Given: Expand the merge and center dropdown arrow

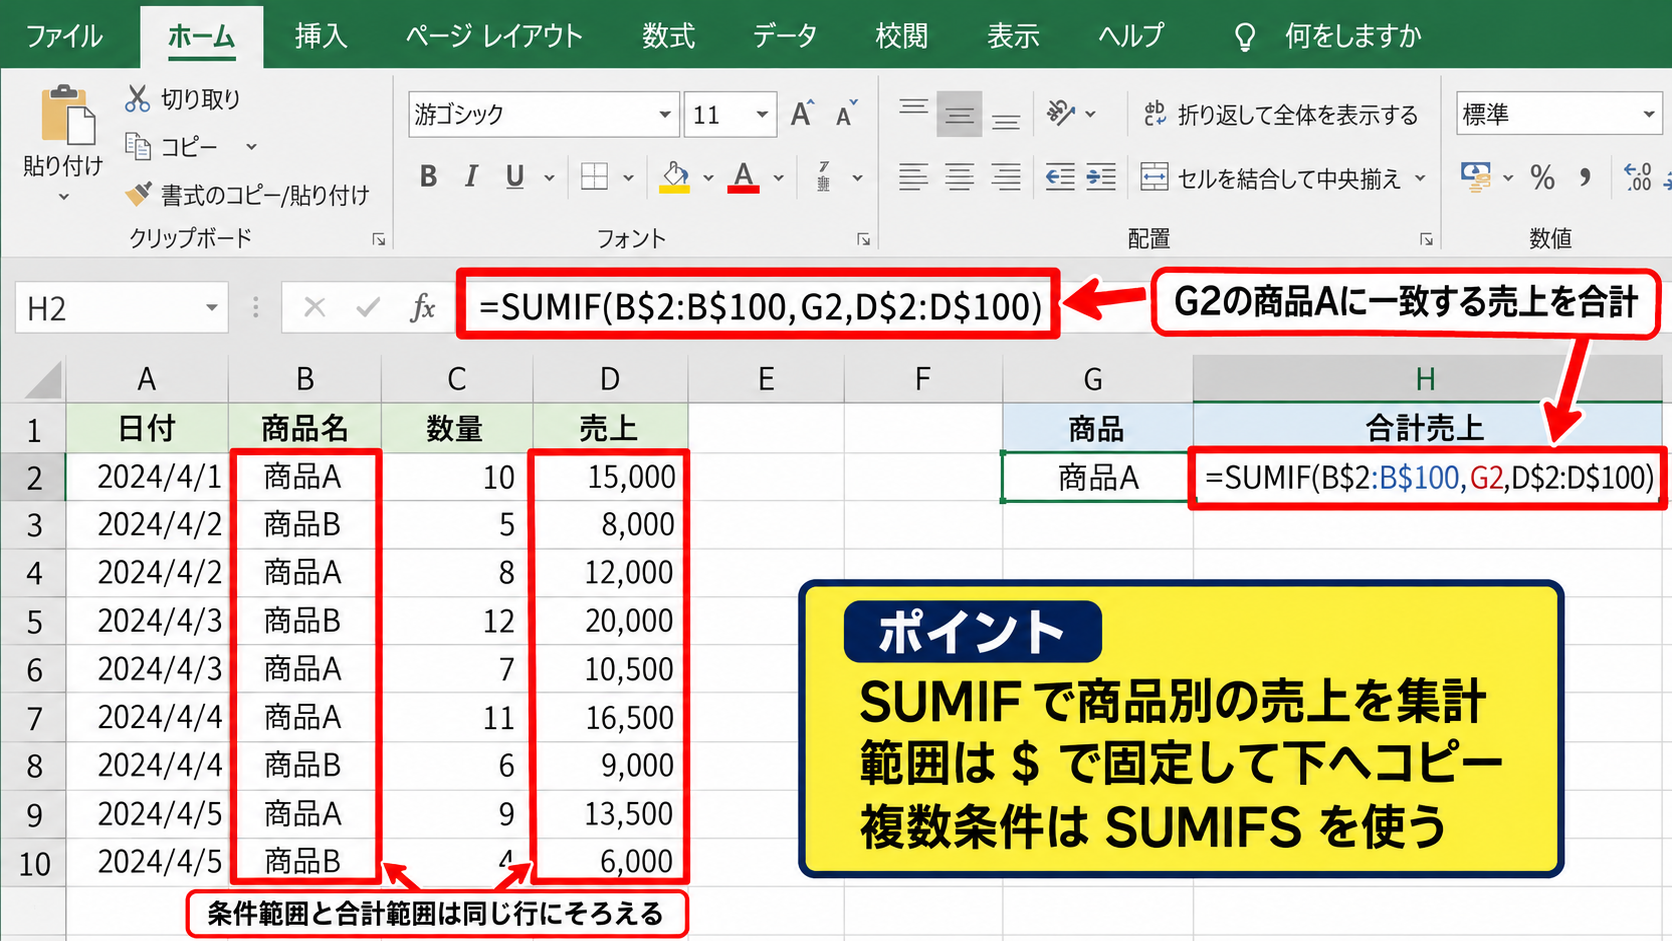Looking at the screenshot, I should [x=1420, y=178].
